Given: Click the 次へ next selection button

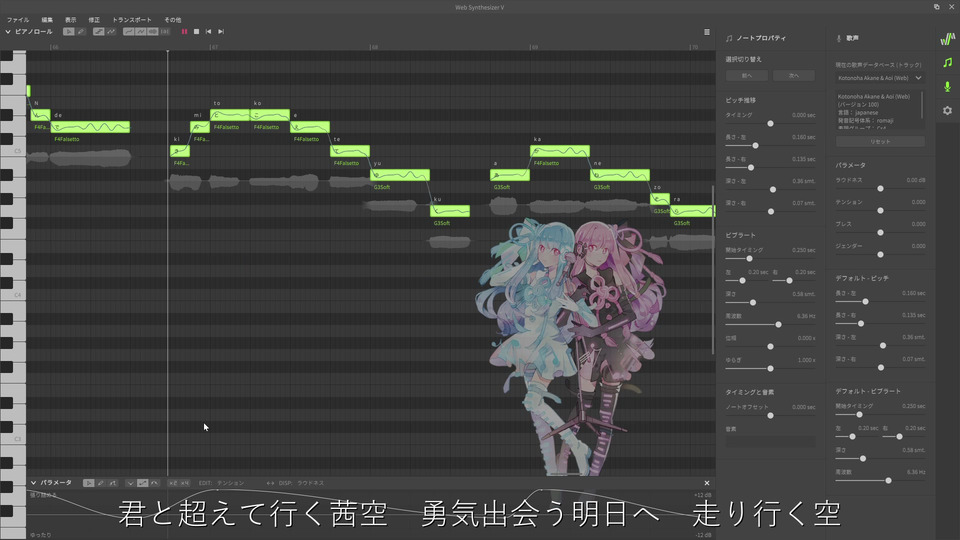Looking at the screenshot, I should [794, 76].
